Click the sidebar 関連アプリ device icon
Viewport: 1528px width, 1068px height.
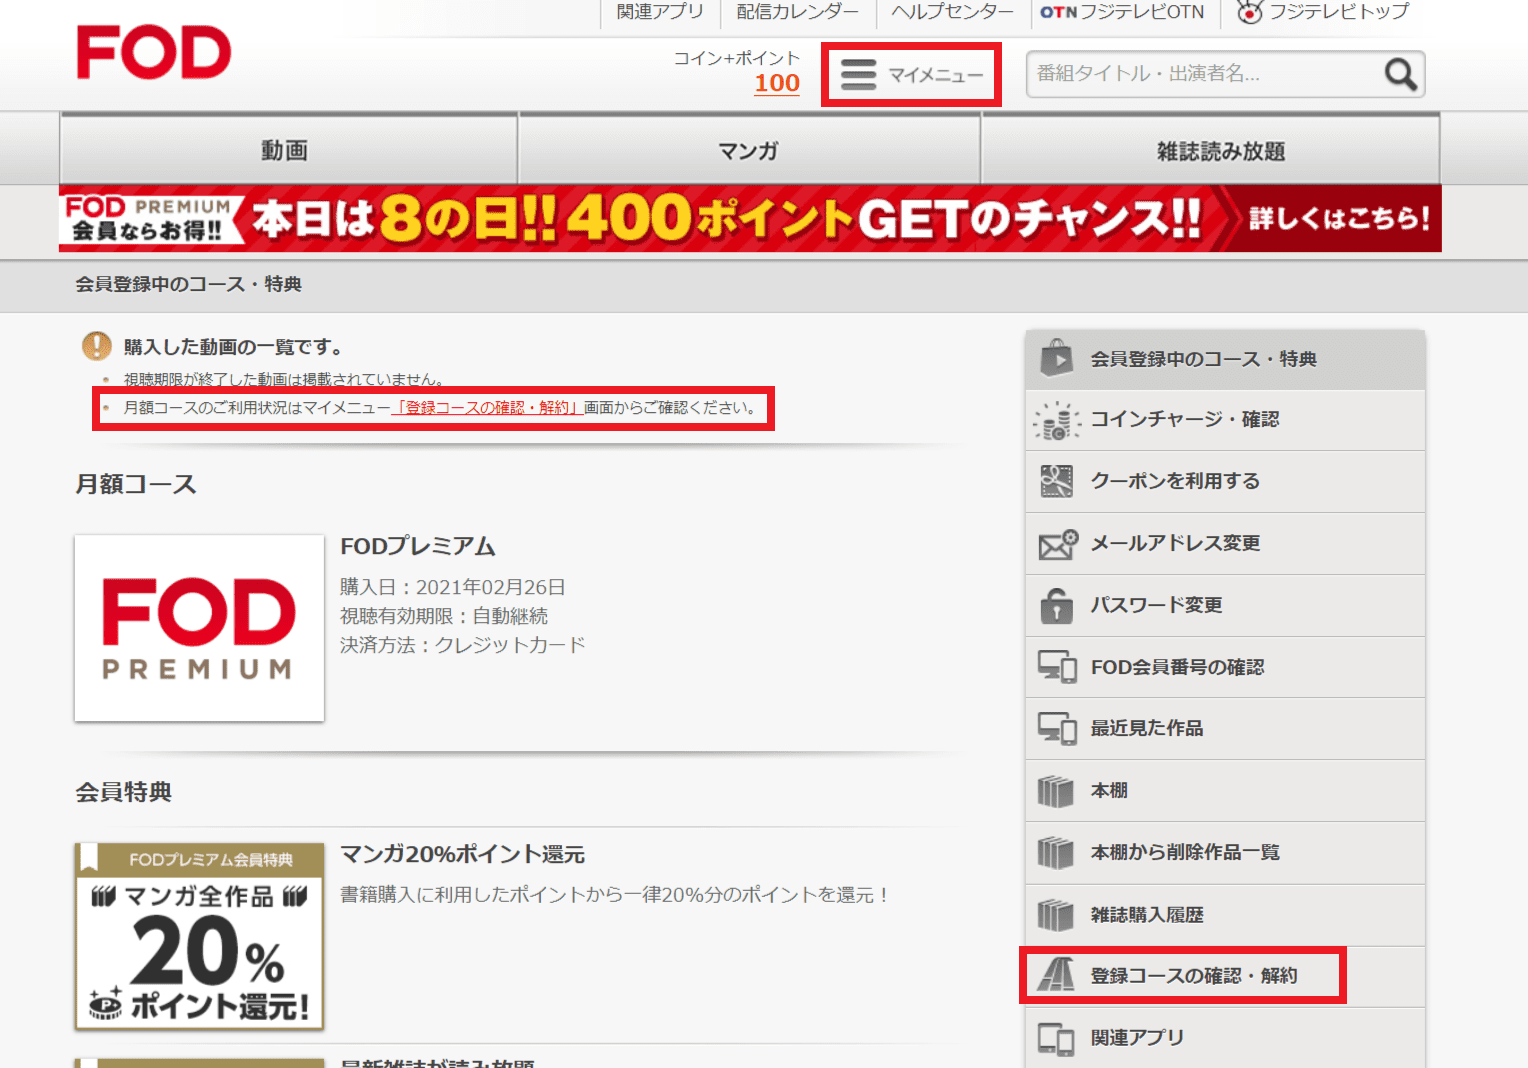1056,1039
